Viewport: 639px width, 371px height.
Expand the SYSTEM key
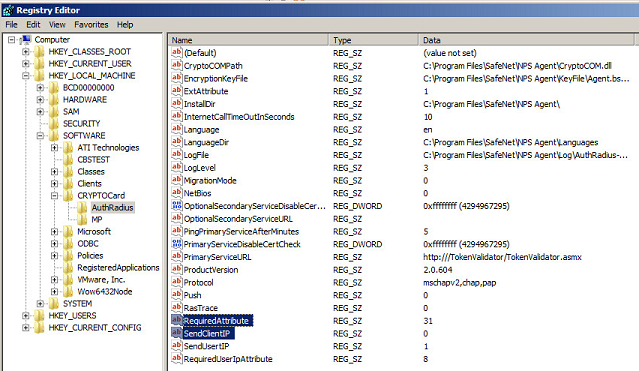40,304
